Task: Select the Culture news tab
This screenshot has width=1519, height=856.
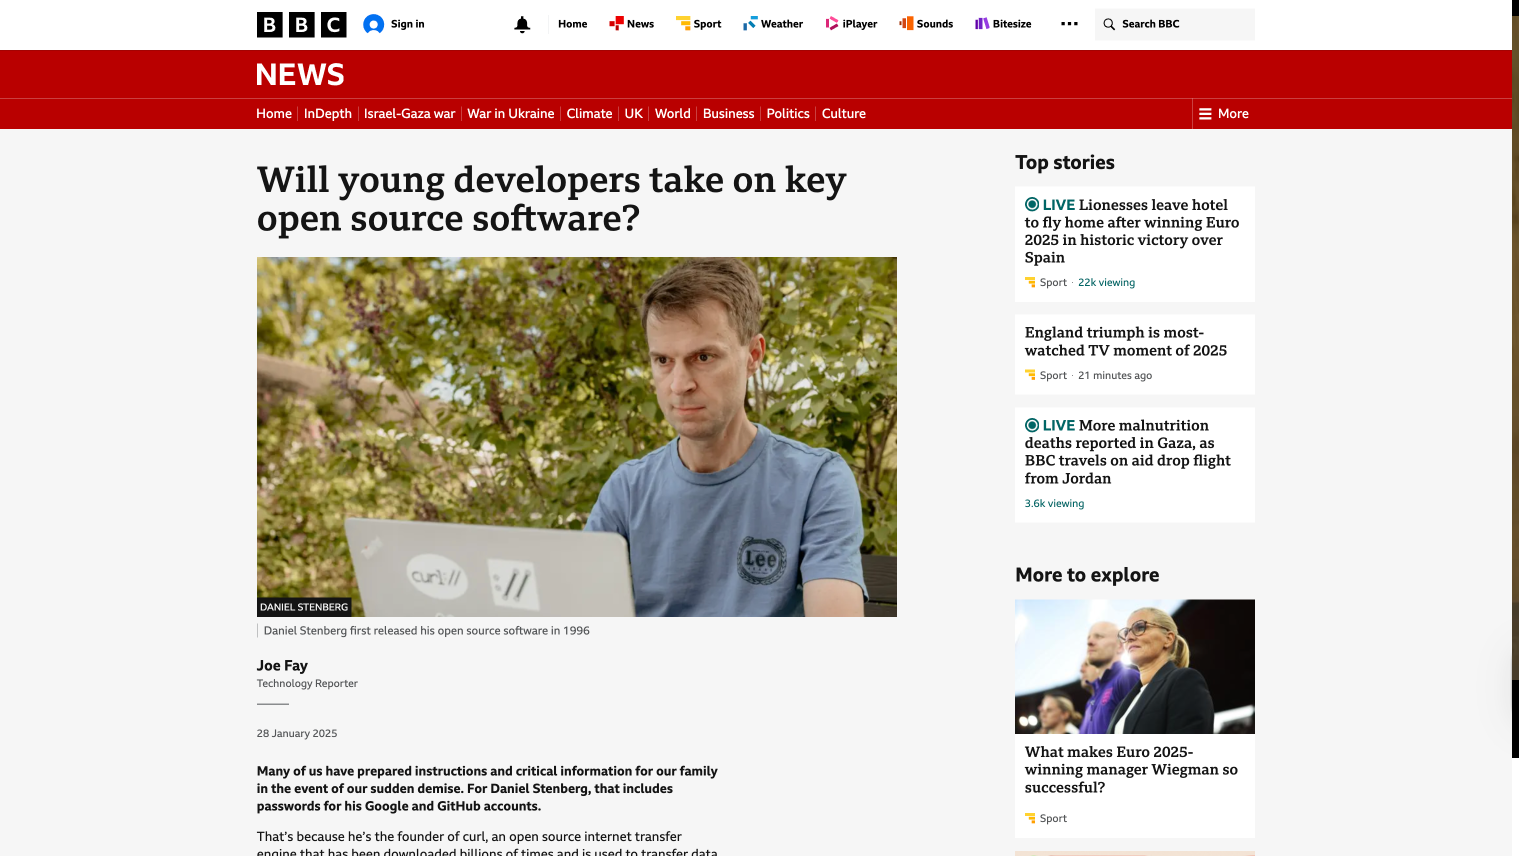Action: pos(843,114)
